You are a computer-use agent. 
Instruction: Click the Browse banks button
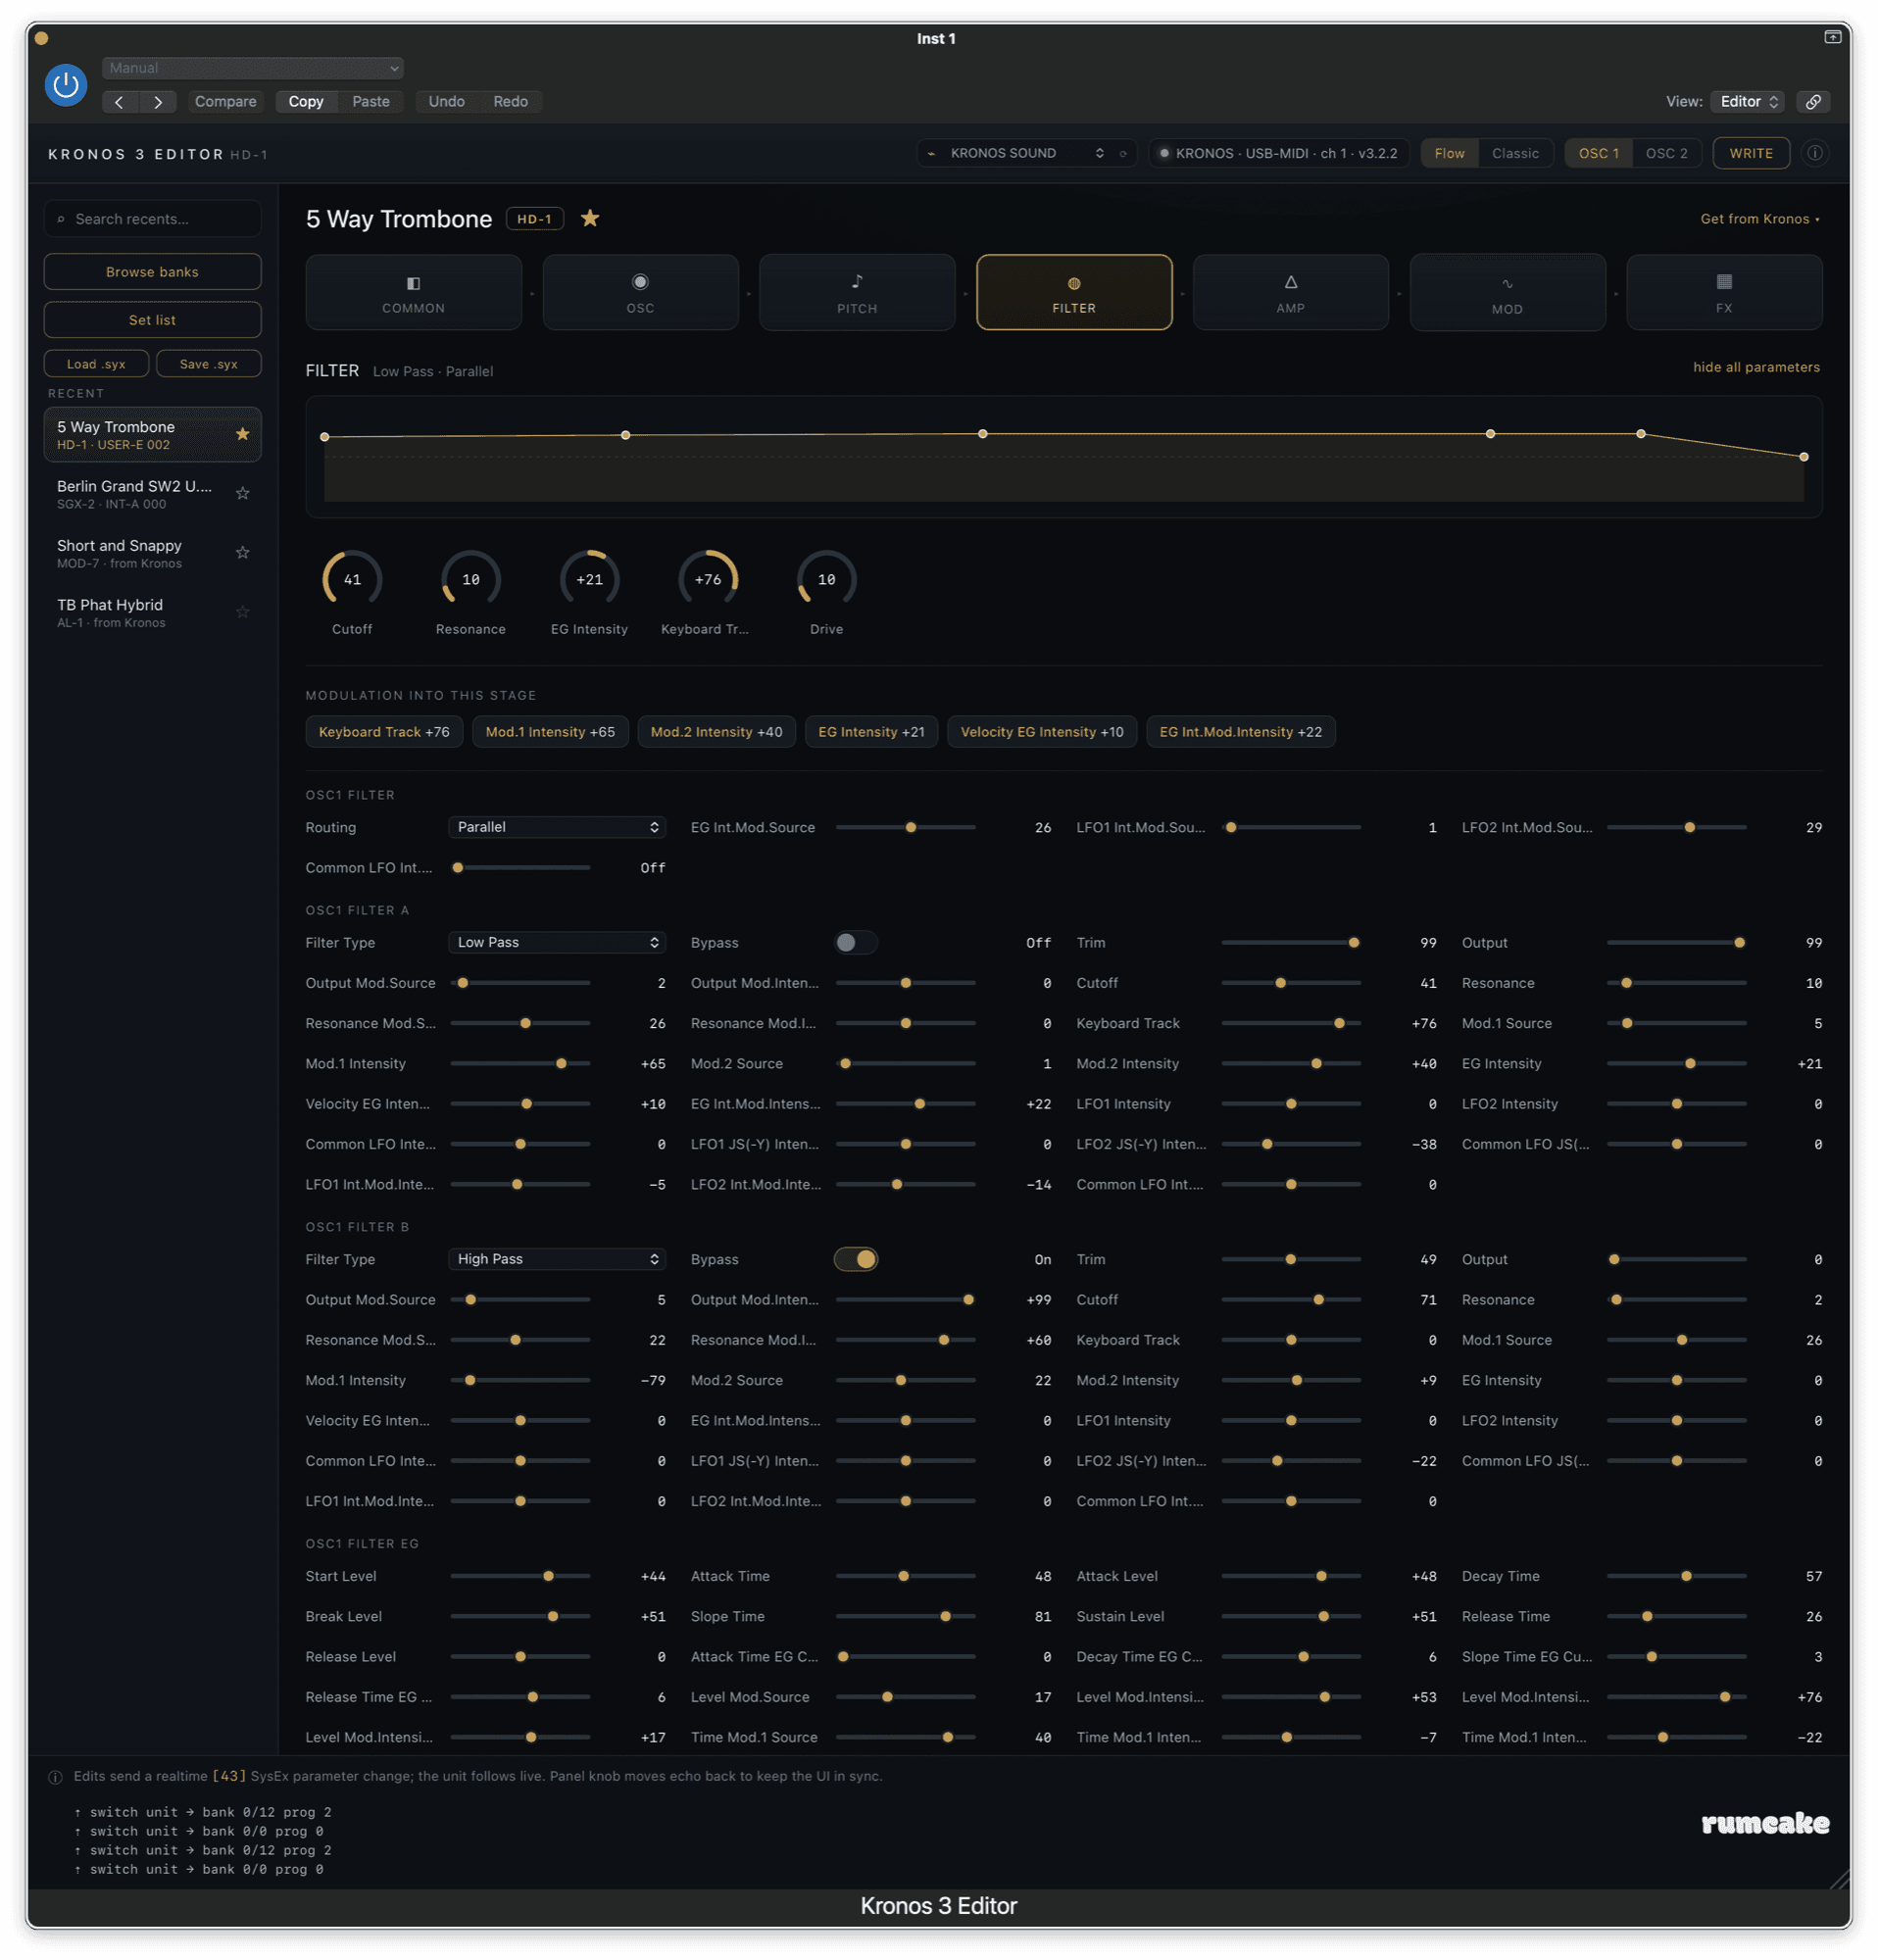point(152,272)
